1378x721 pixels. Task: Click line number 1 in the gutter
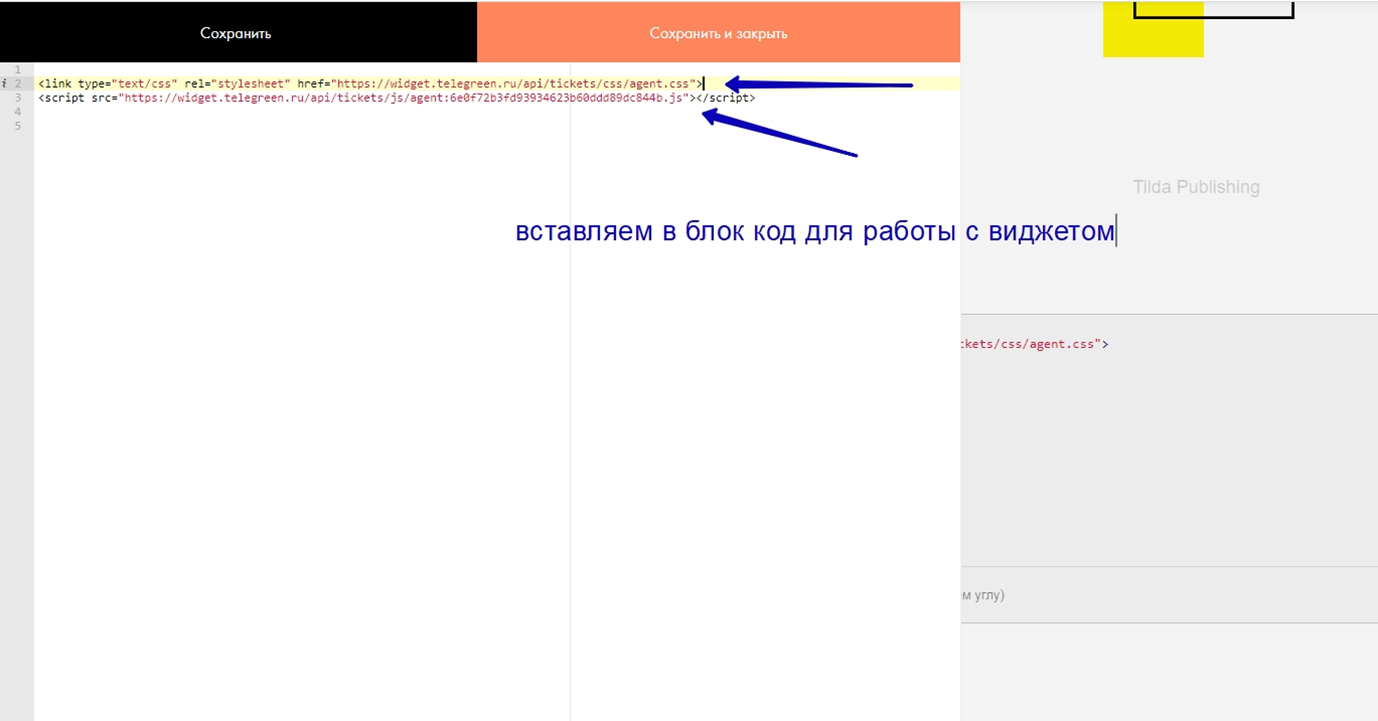[18, 70]
